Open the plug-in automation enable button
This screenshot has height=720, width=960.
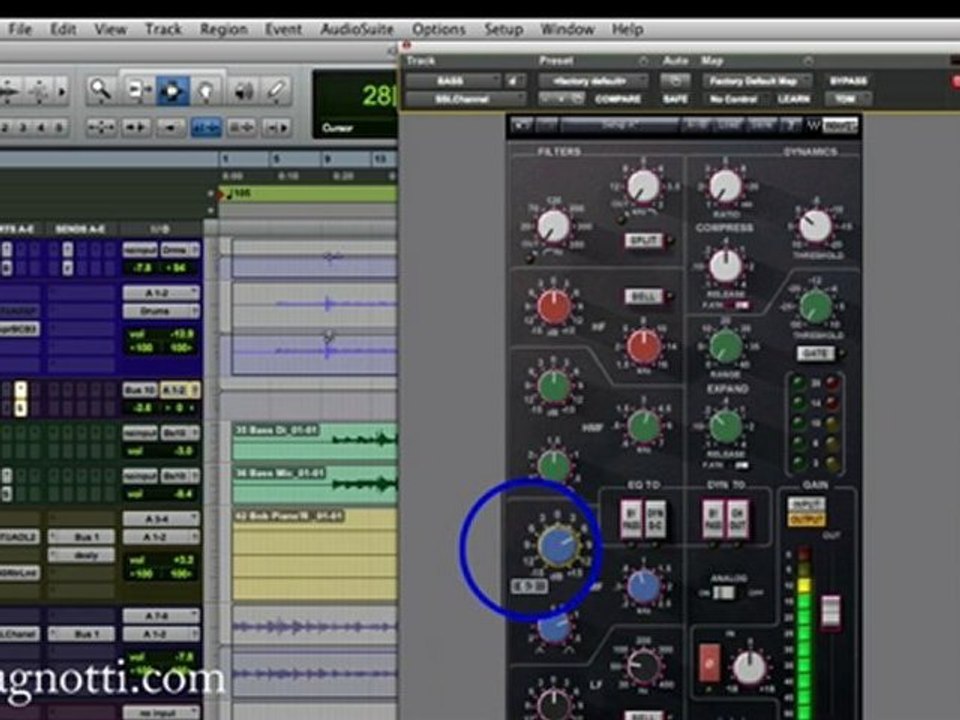pyautogui.click(x=675, y=81)
